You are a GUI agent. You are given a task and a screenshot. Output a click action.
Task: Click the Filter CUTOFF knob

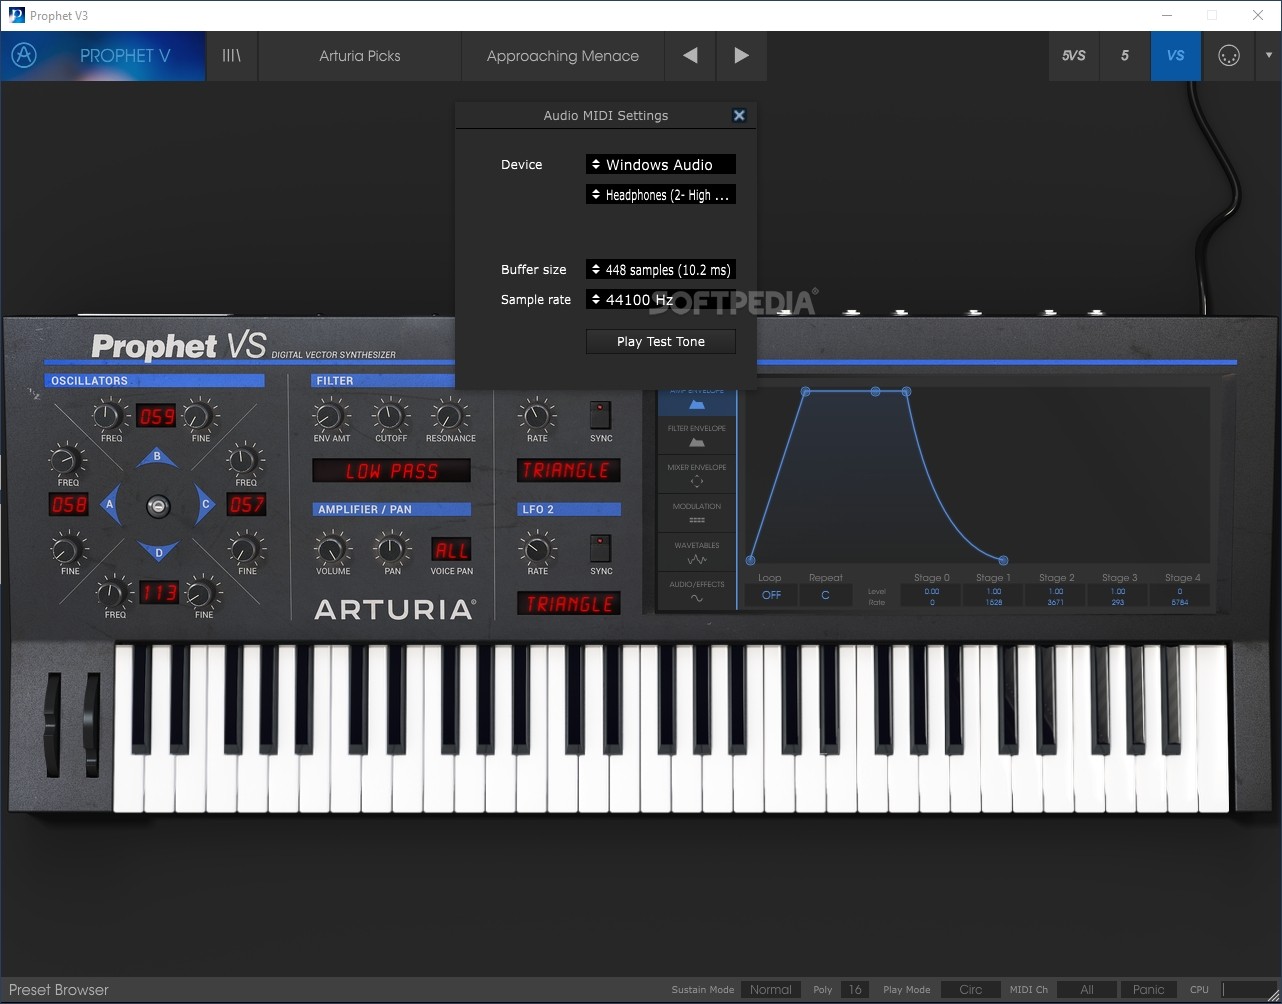point(391,415)
